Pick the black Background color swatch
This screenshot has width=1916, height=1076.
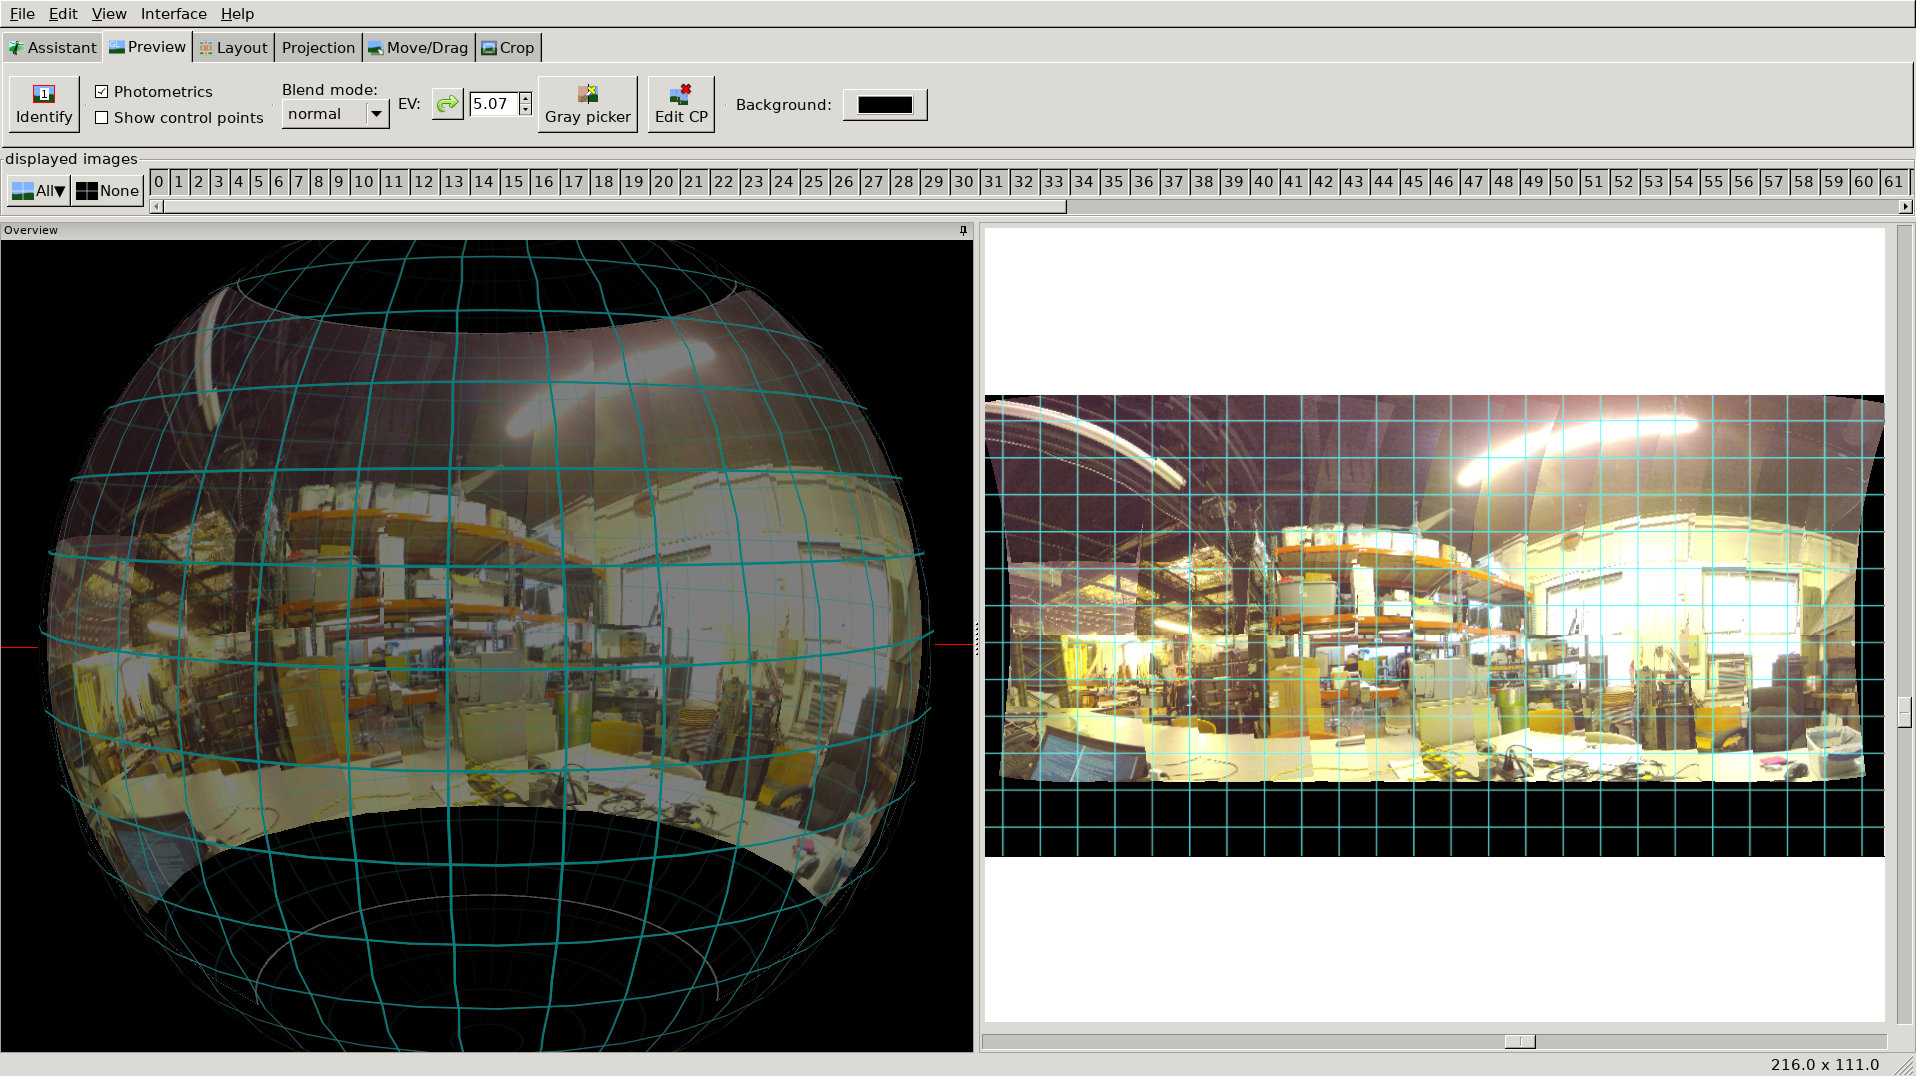(x=885, y=105)
